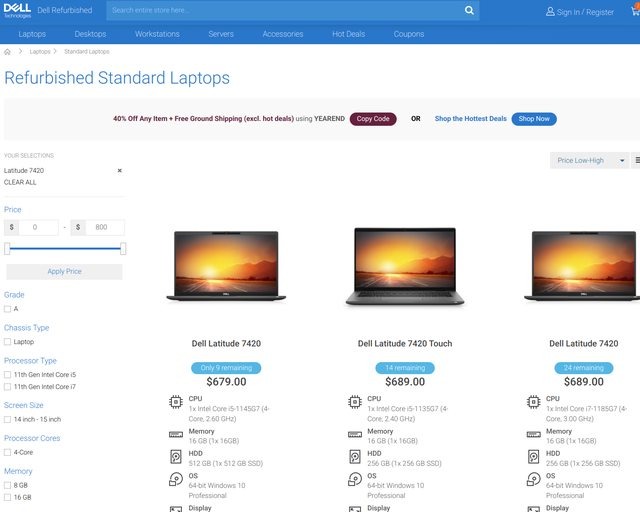
Task: Remove the Latitude 7420 selection filter
Action: point(120,171)
